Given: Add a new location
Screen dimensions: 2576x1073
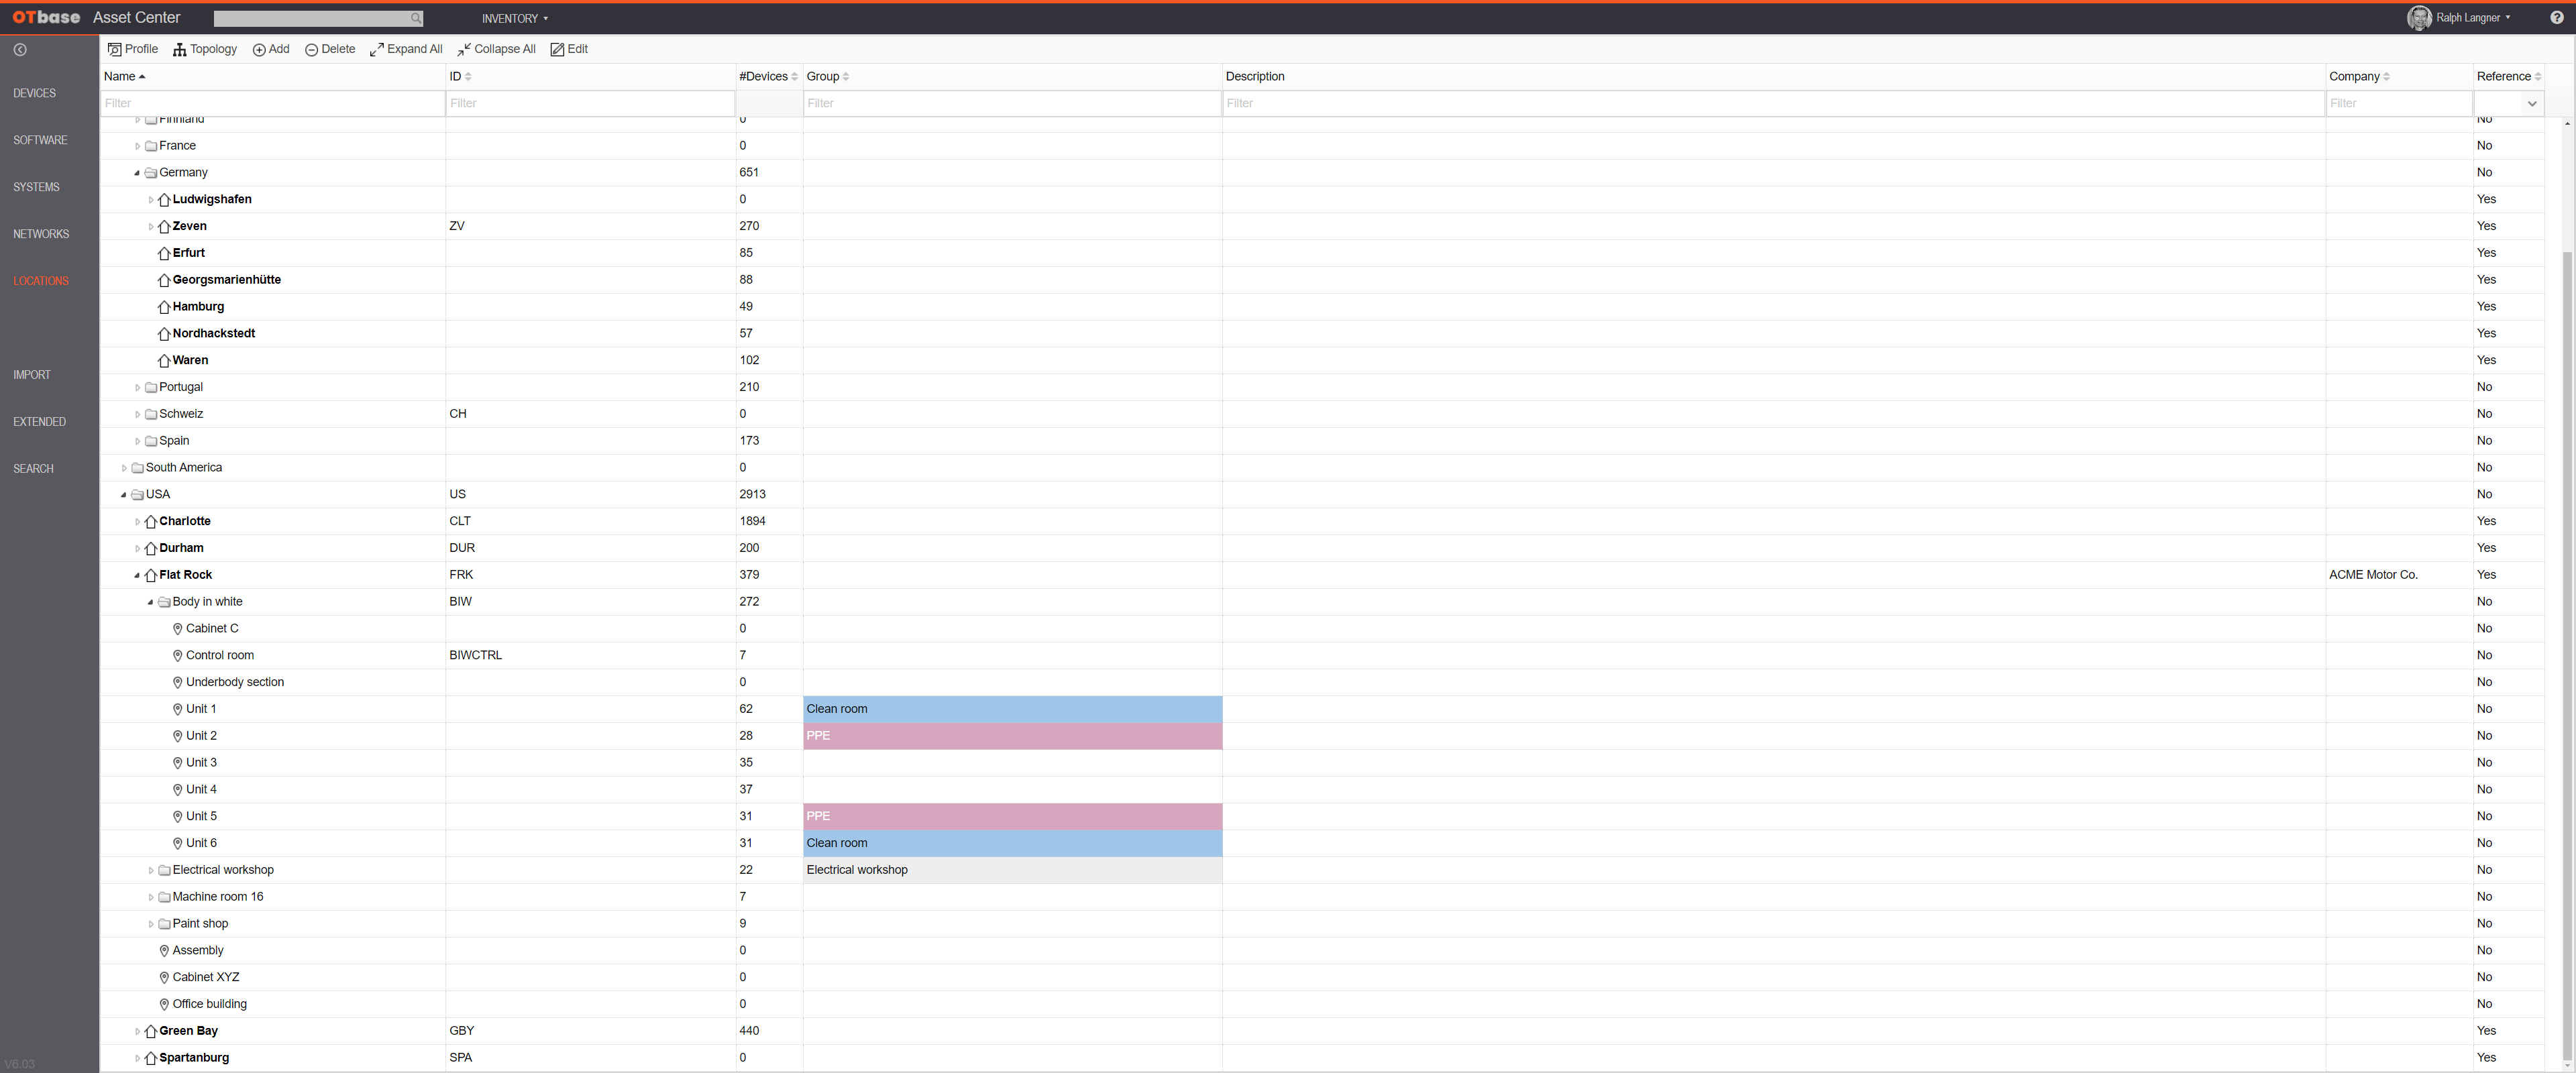Looking at the screenshot, I should (x=271, y=49).
